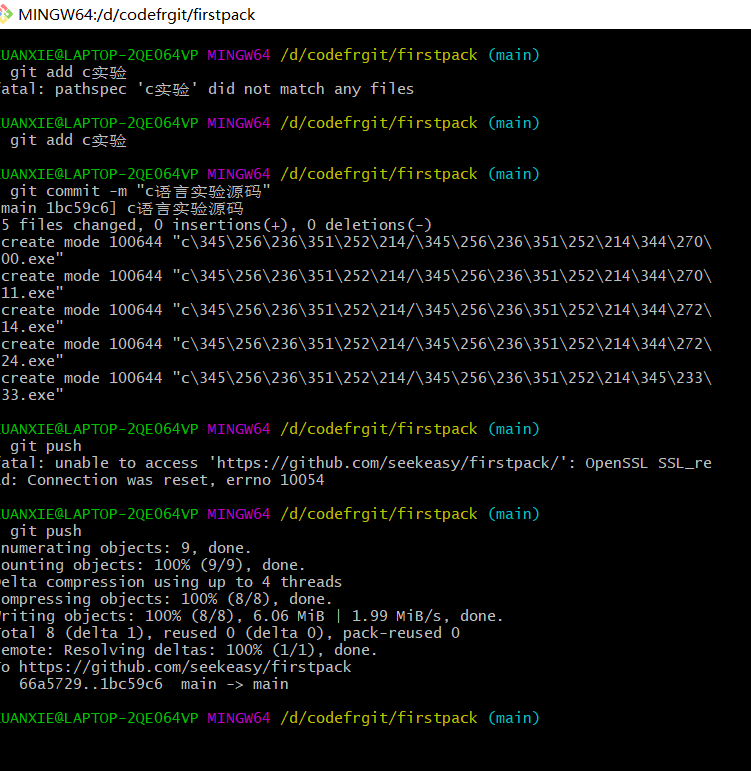Click the '[main 1bc59c6]' commit result line
751x771 pixels.
(122, 208)
